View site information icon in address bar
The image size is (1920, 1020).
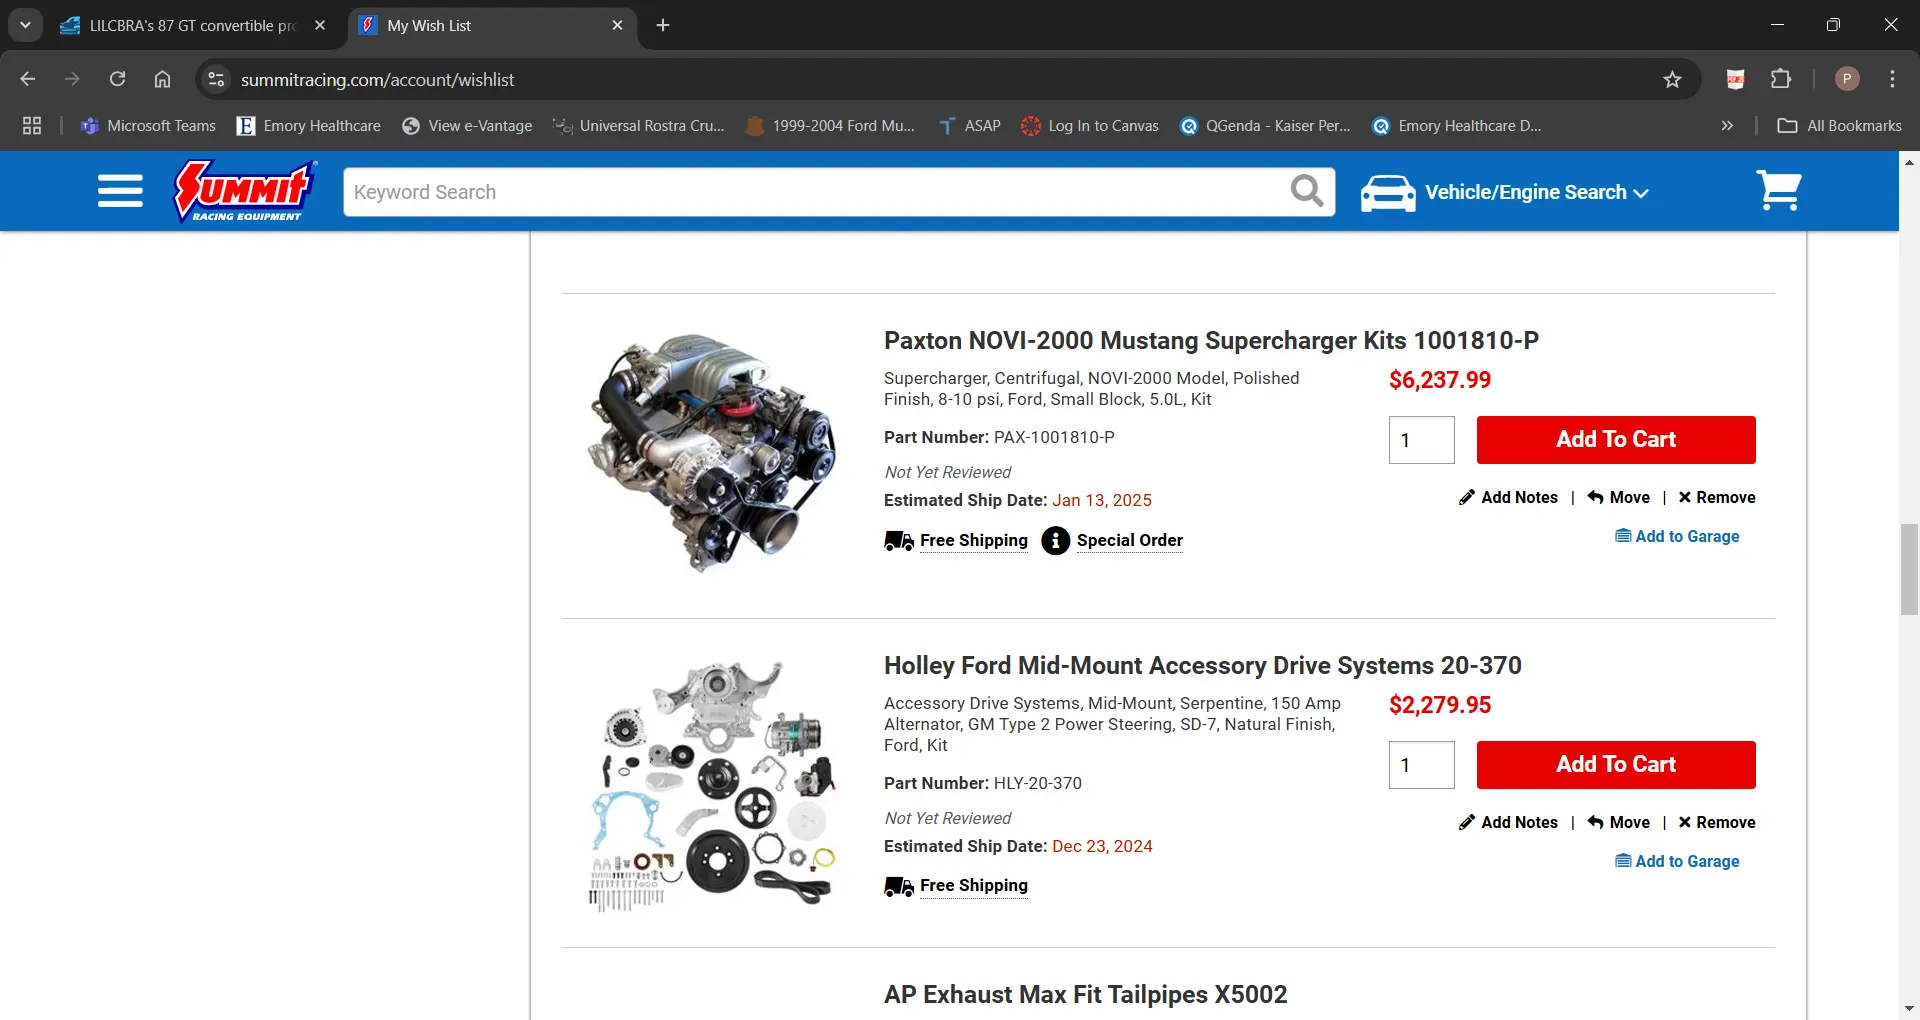[216, 79]
